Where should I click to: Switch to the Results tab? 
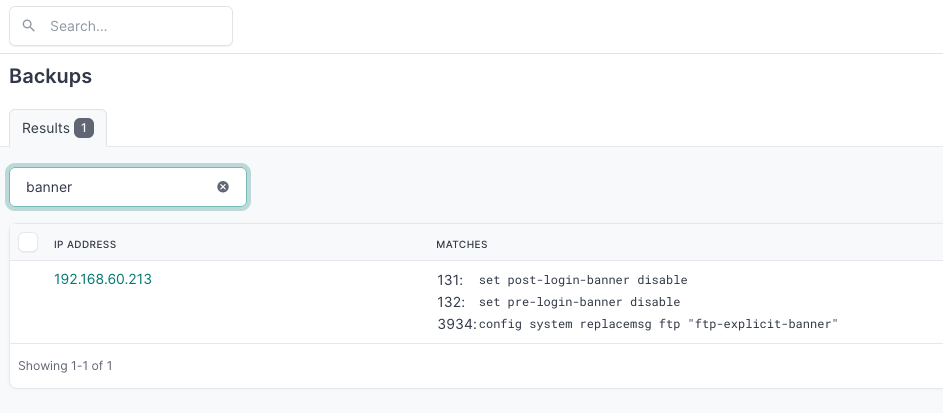(x=57, y=128)
